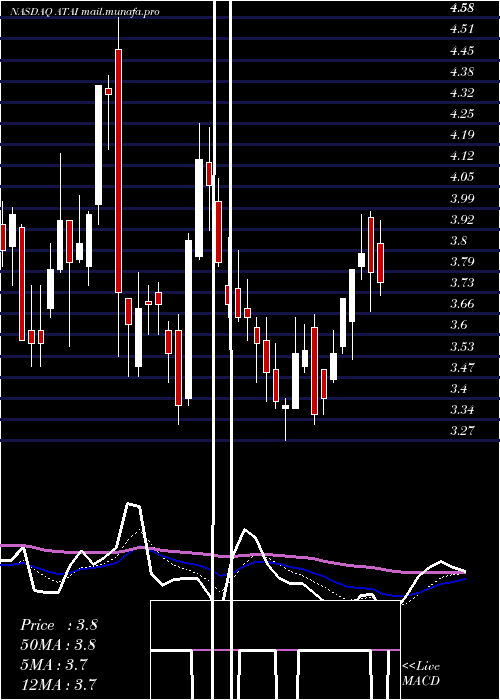The width and height of the screenshot is (500, 700).
Task: Click the 4.45 price axis label
Action: (462, 50)
